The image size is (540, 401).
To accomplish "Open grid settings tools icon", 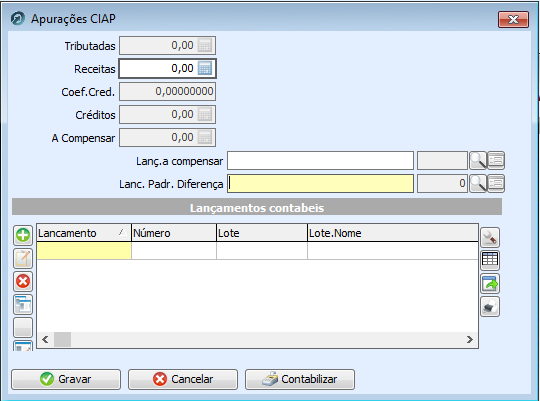I will click(x=490, y=237).
